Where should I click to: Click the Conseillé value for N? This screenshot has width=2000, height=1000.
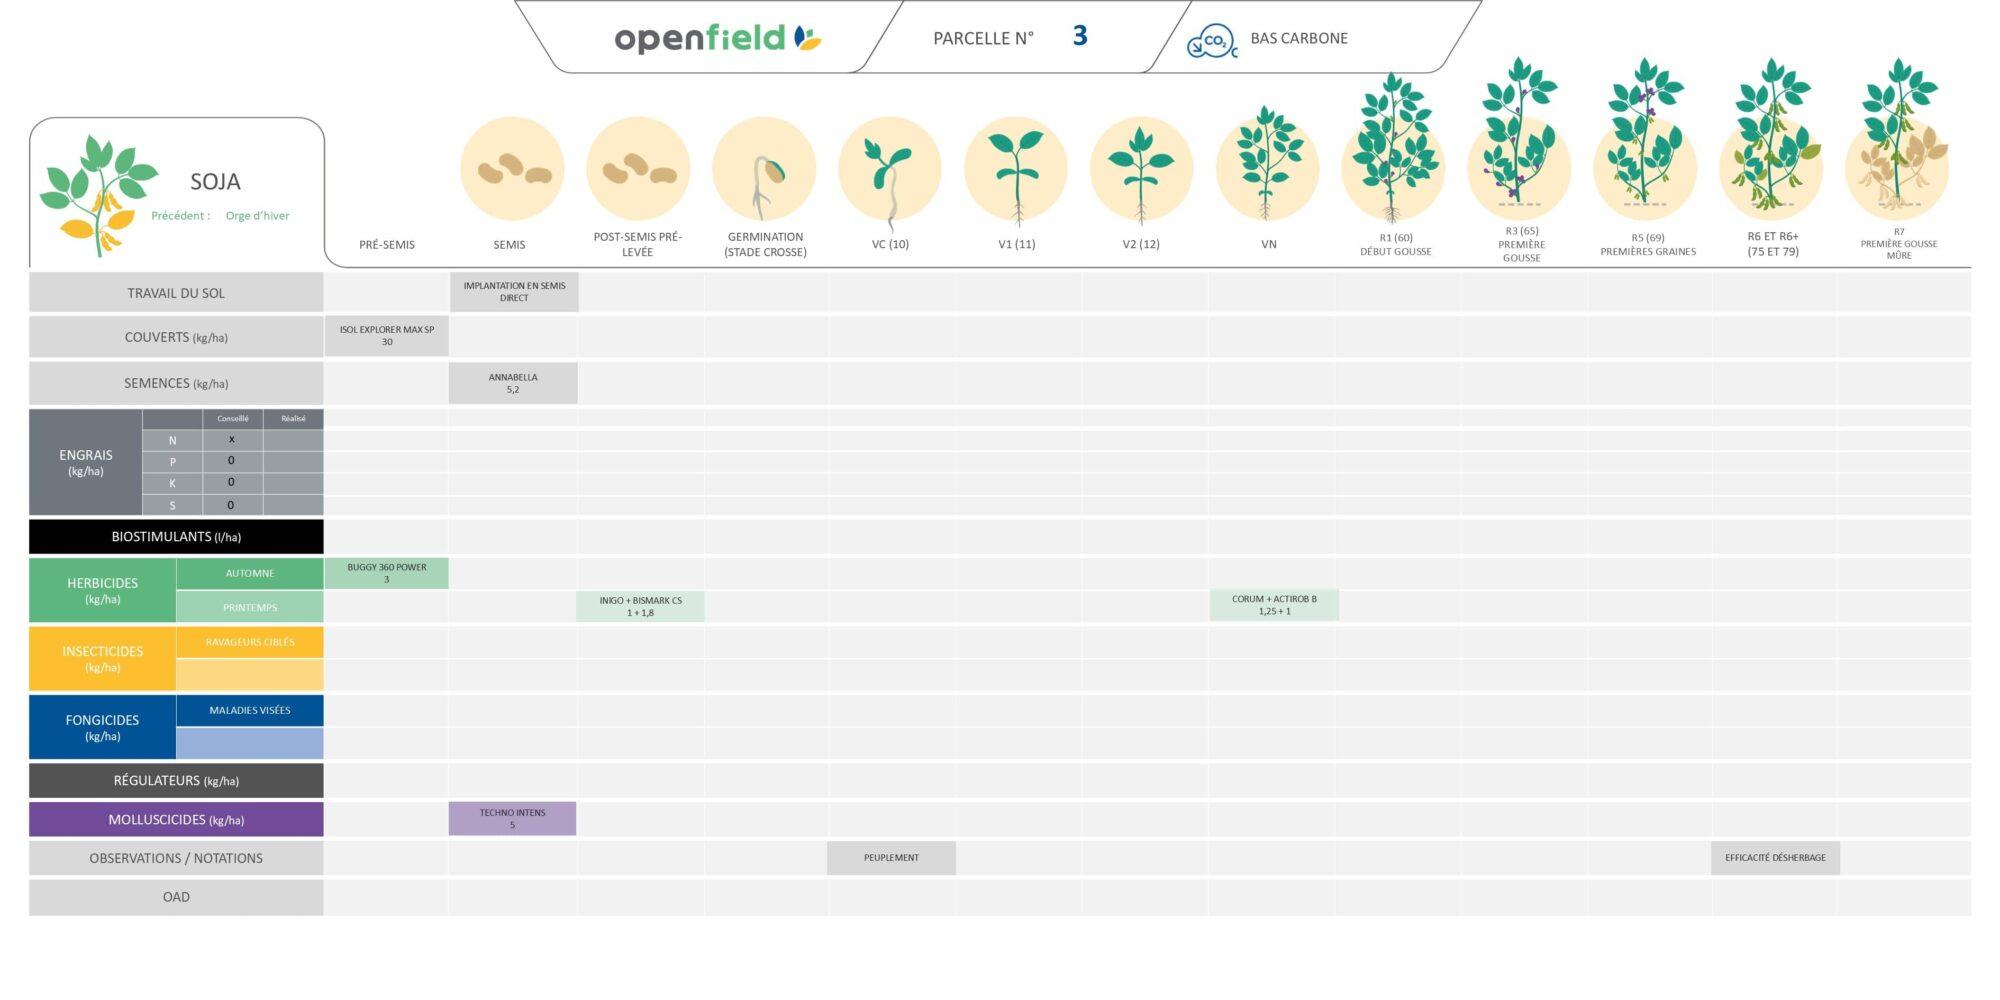(232, 440)
